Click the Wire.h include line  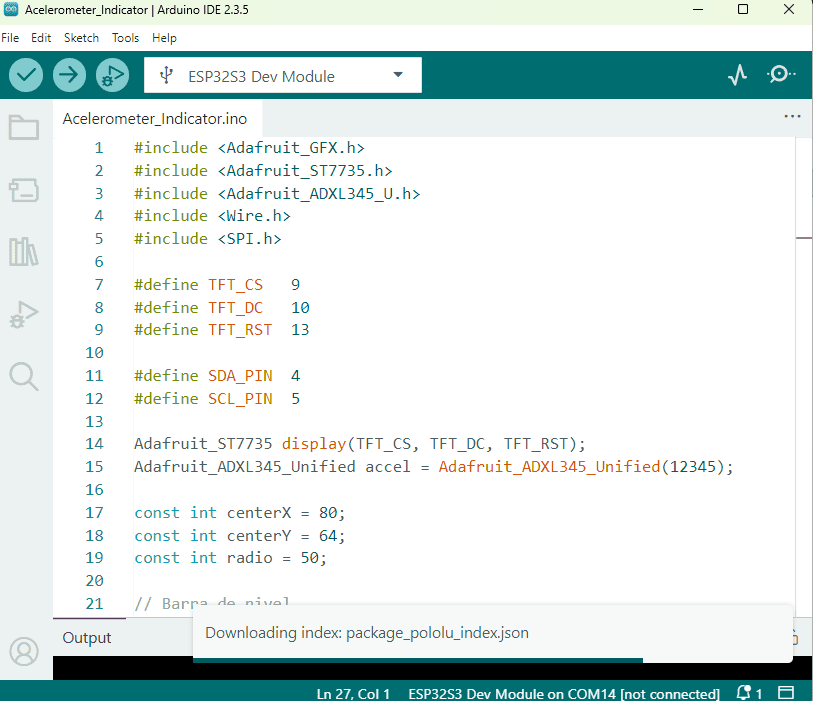(212, 216)
